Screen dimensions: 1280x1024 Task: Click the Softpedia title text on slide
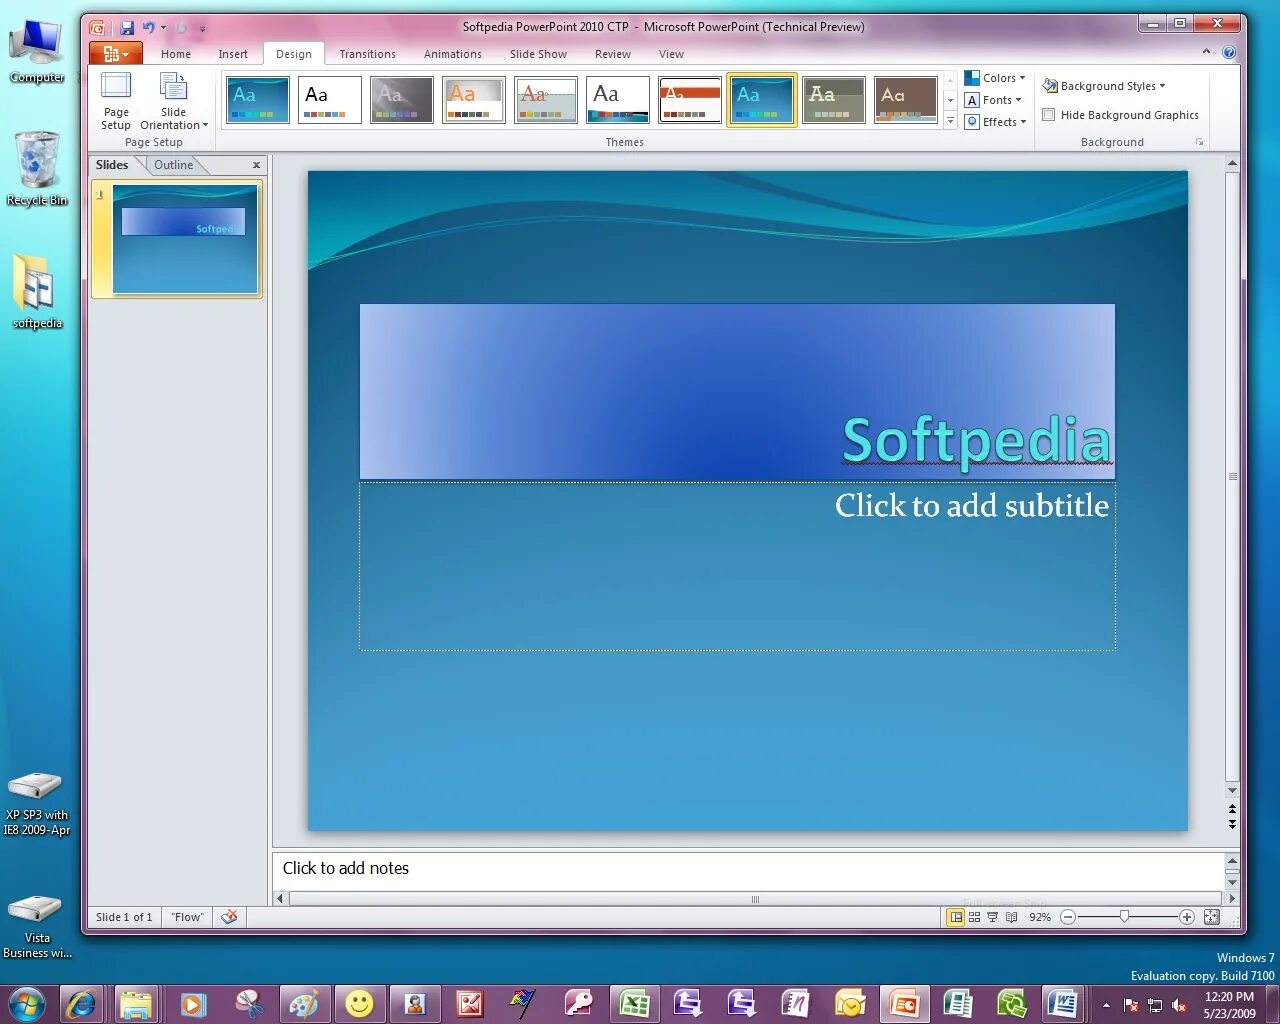(976, 440)
